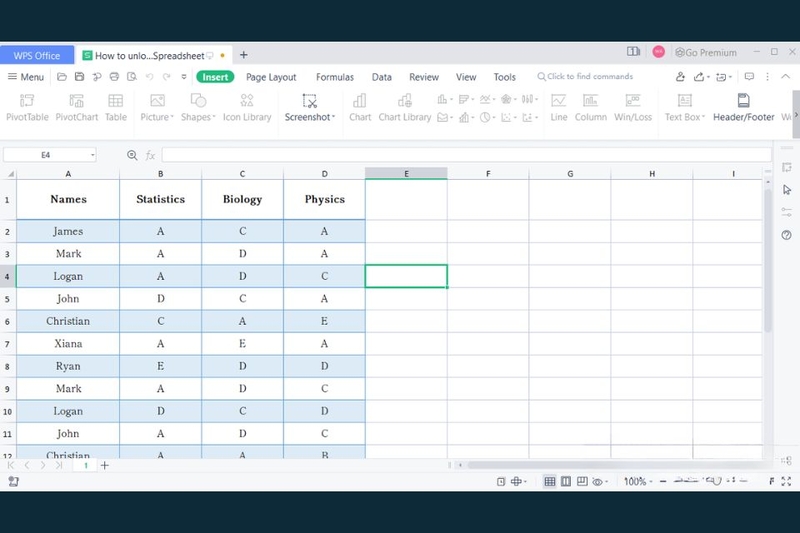Switch to Page Layout view in status bar

566,481
